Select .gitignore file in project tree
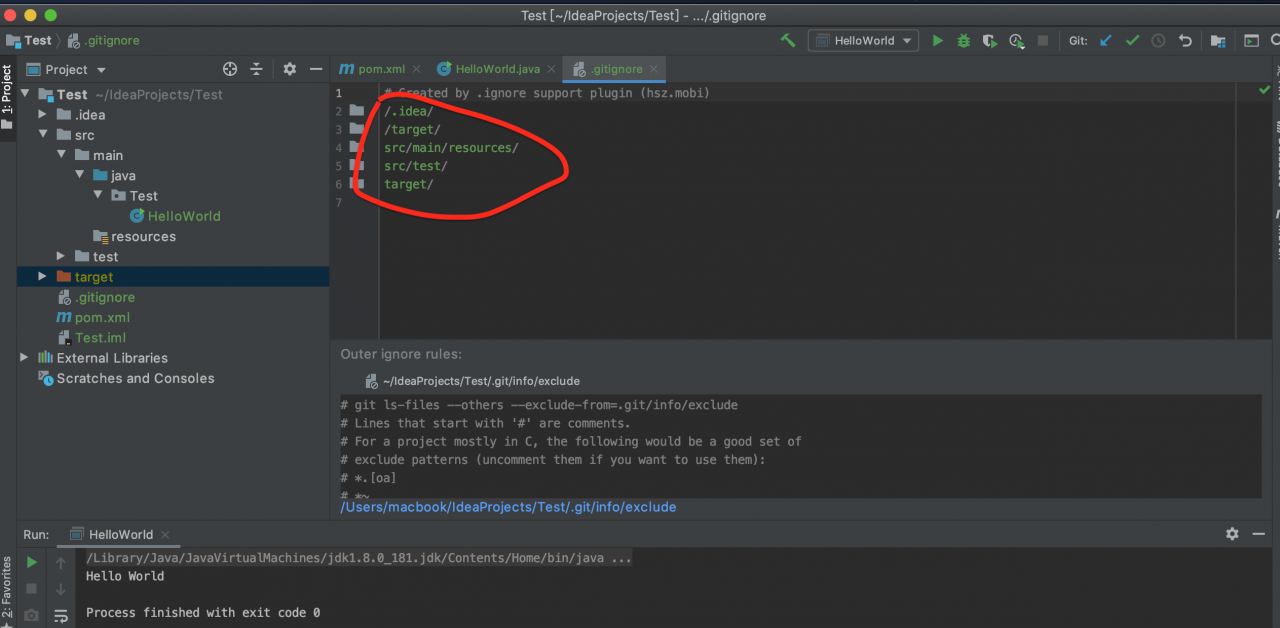 point(96,297)
